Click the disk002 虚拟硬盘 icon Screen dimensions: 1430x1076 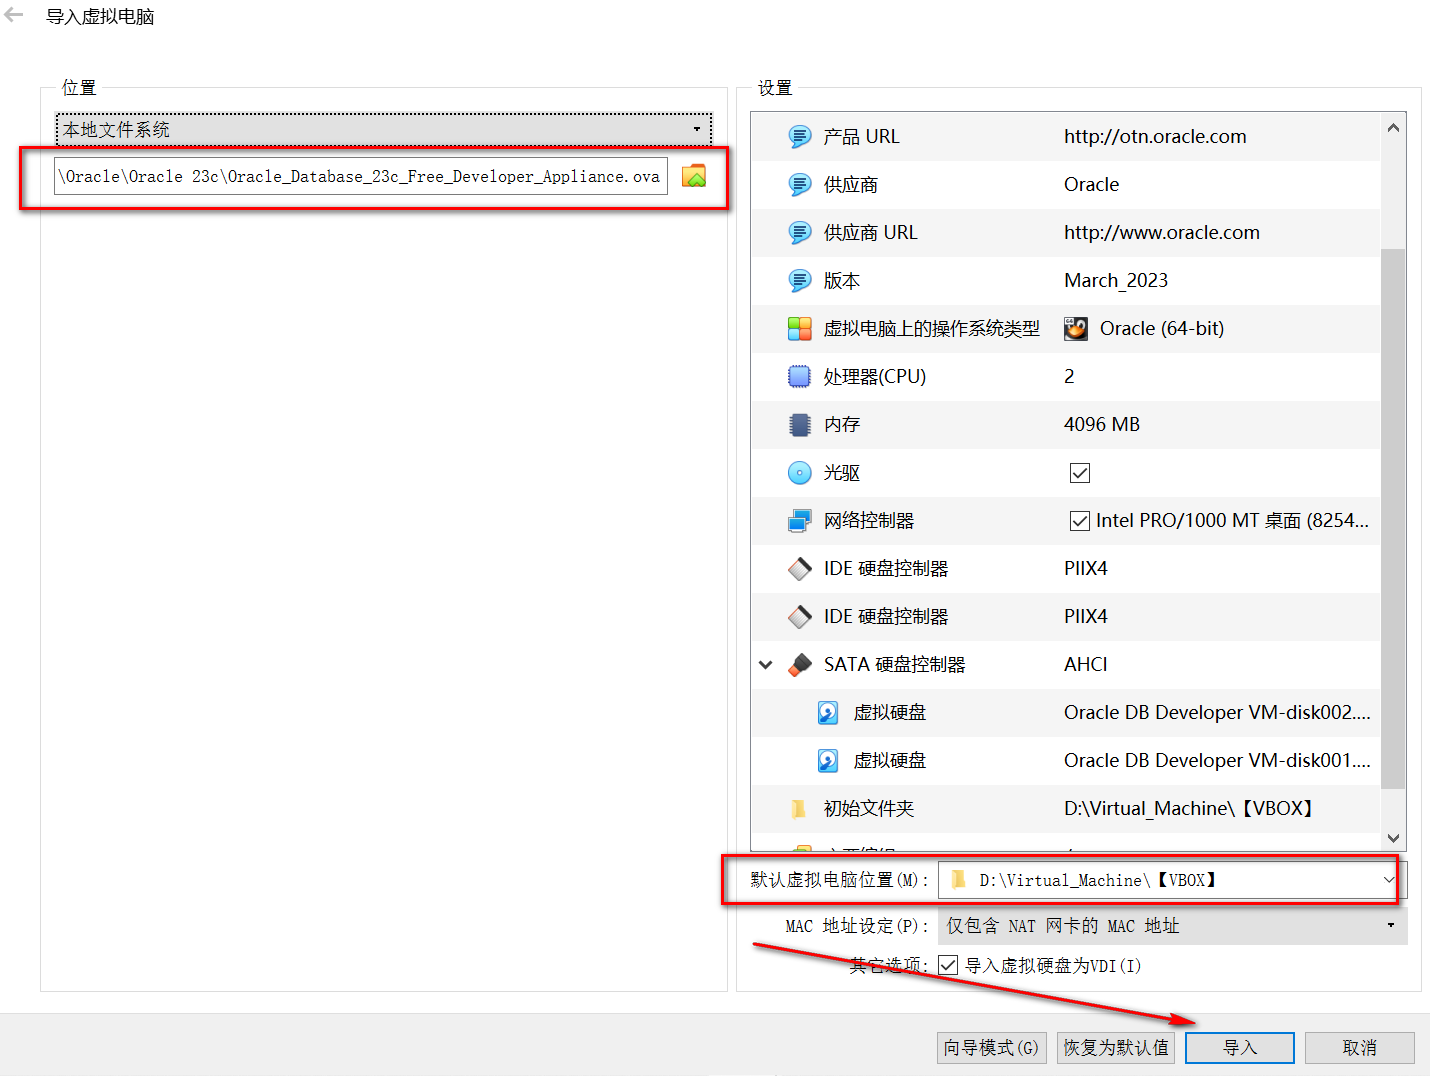[828, 713]
